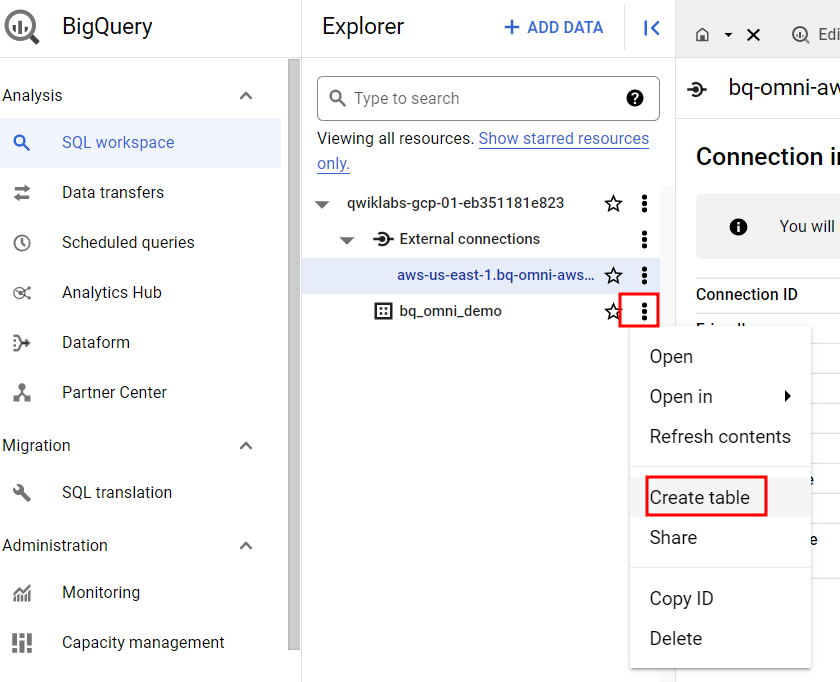
Task: Click the info icon in notice banner
Action: tap(738, 227)
